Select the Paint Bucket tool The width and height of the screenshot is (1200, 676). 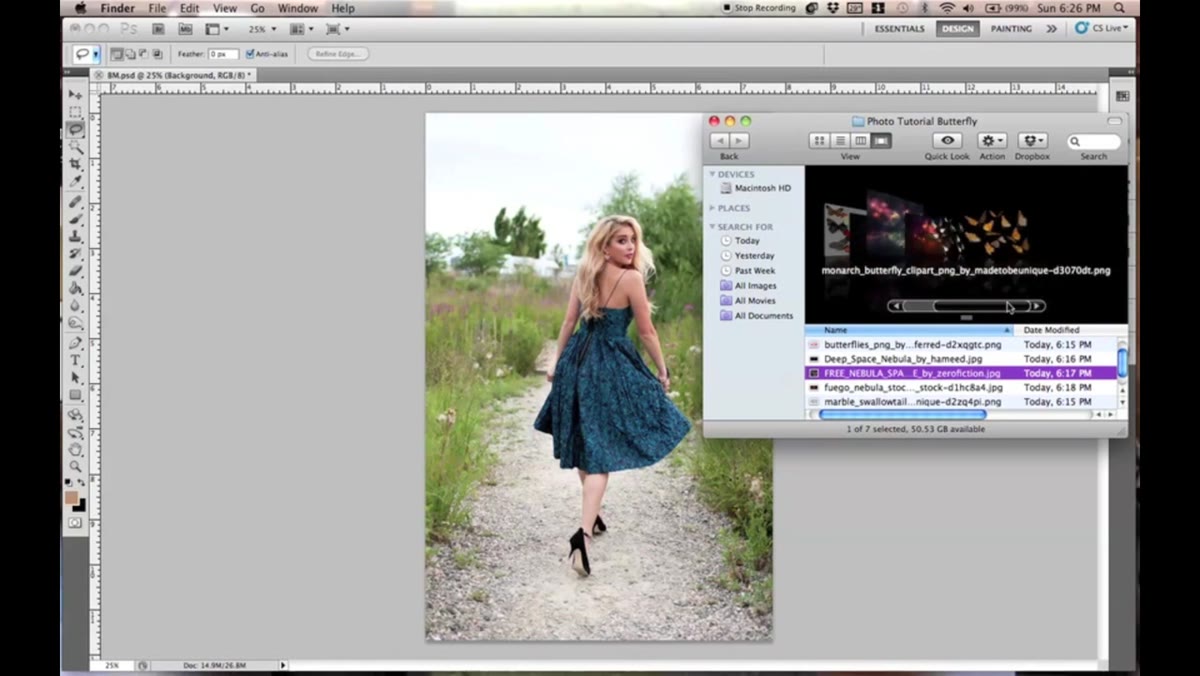tap(75, 288)
